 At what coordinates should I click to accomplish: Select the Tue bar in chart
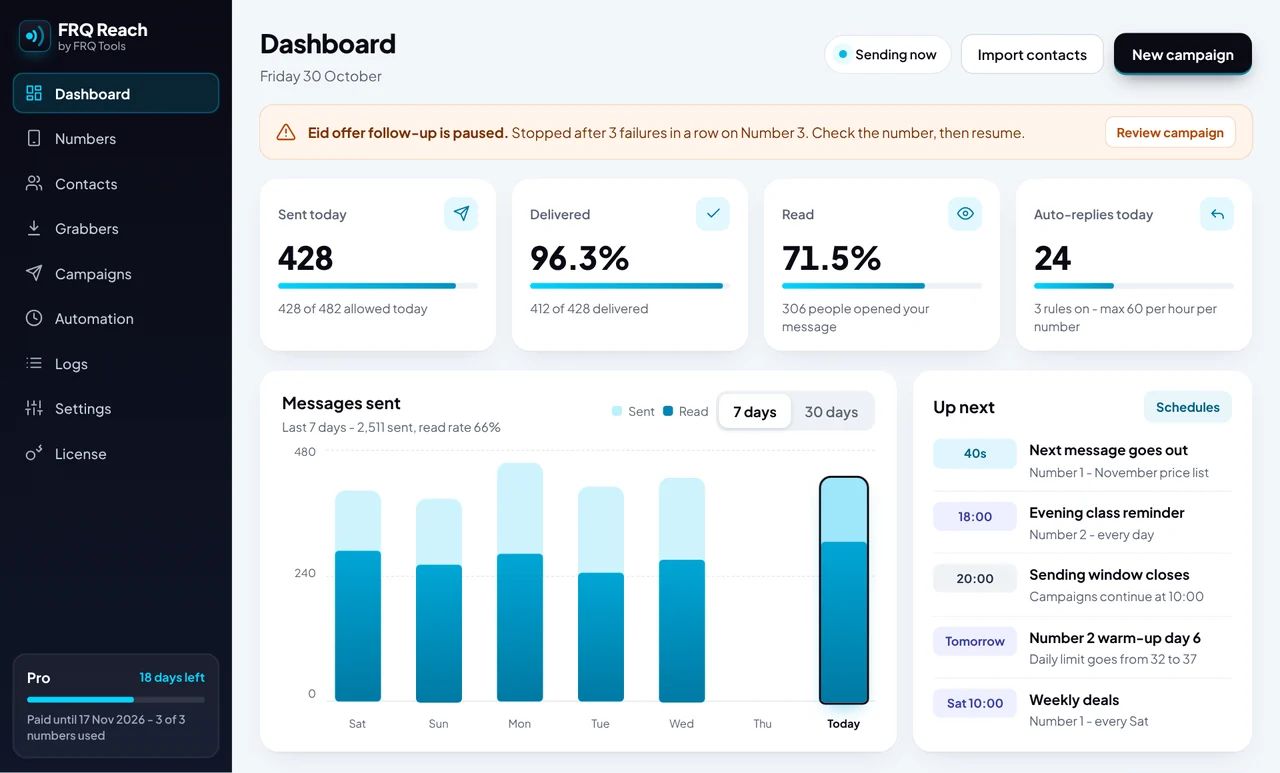pos(601,594)
